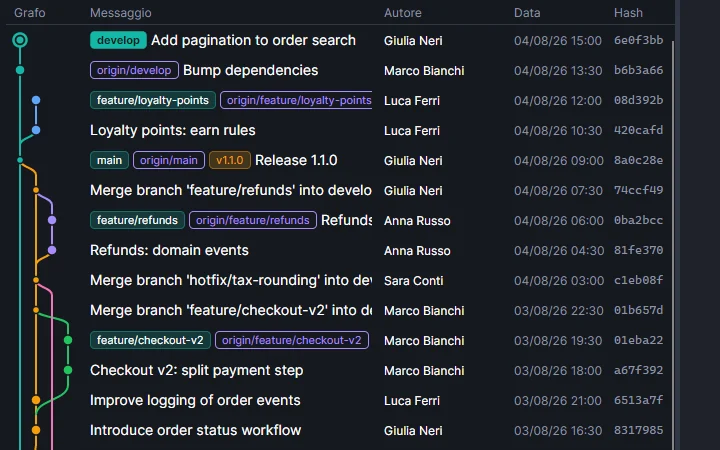The height and width of the screenshot is (450, 720).
Task: Click the main branch label
Action: pos(109,160)
